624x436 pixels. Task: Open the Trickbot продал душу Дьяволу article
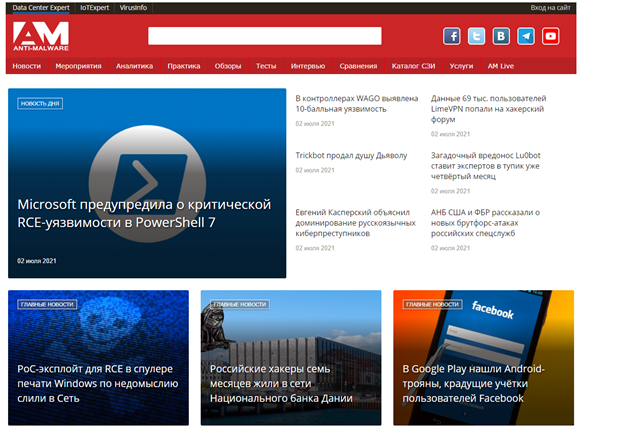[351, 155]
